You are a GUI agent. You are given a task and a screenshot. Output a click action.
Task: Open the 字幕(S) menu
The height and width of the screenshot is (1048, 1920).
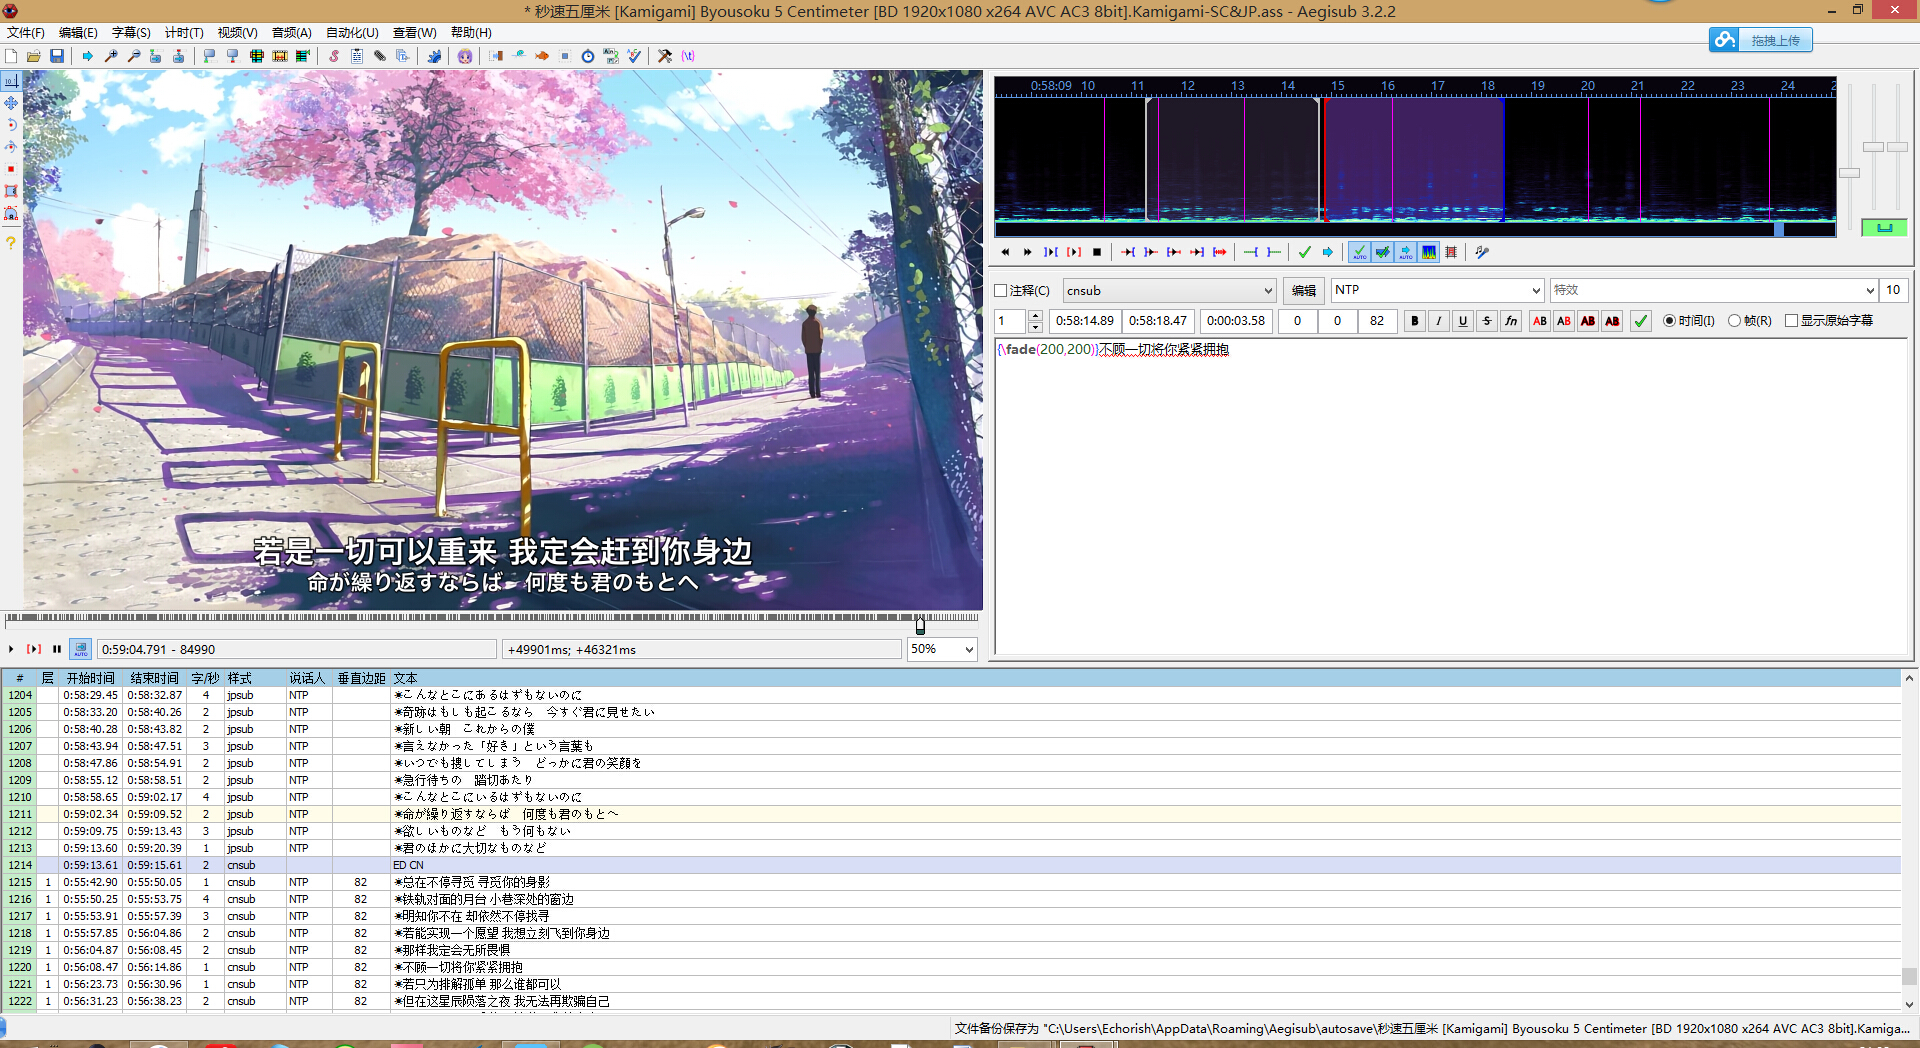coord(131,33)
